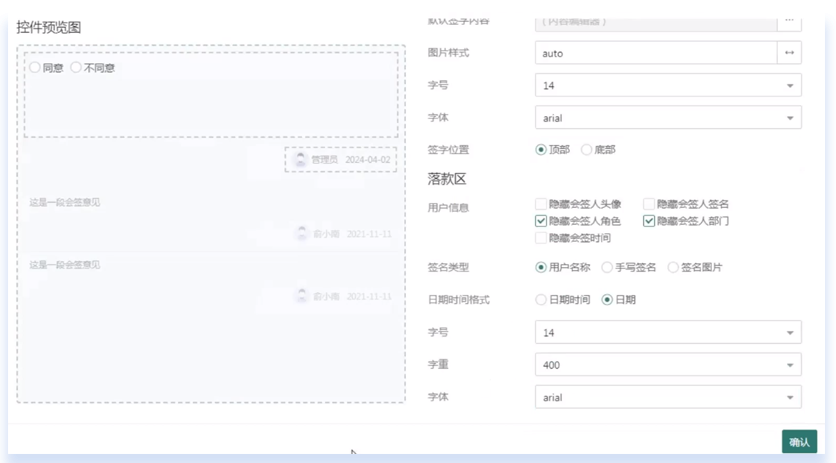The width and height of the screenshot is (836, 463).
Task: Click the 字重 label
Action: point(438,364)
